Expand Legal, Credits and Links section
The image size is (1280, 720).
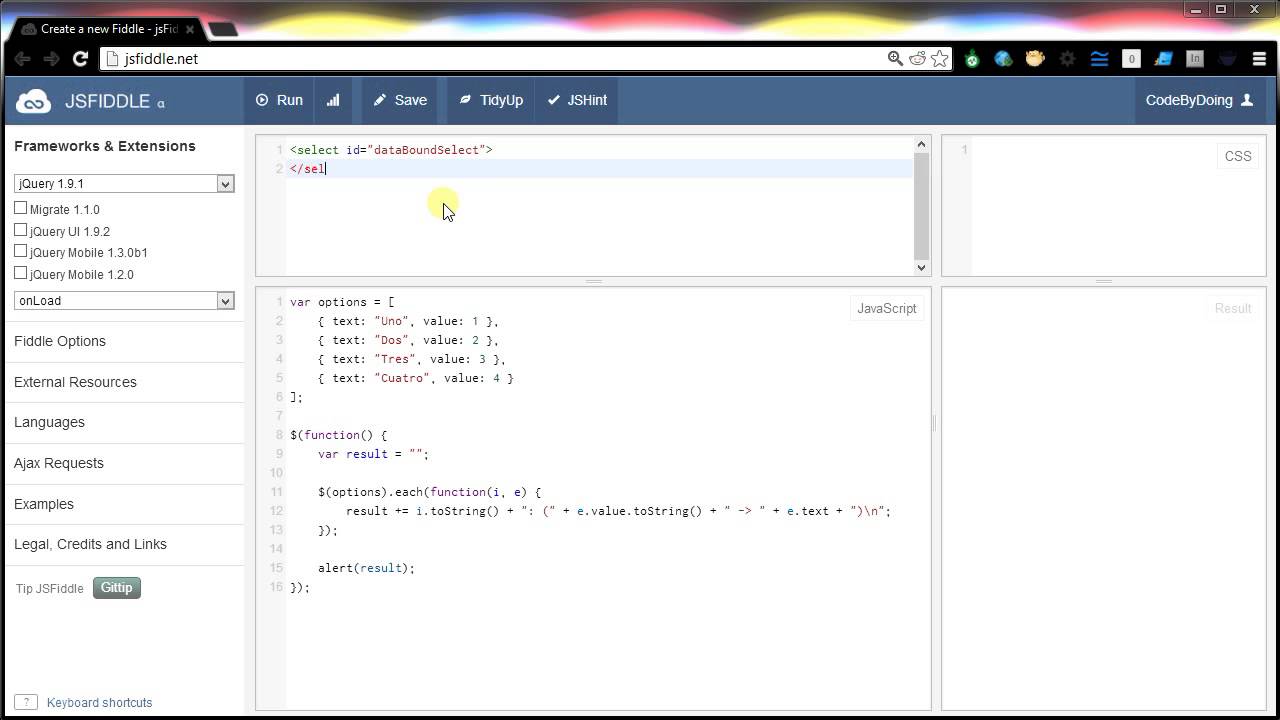90,544
